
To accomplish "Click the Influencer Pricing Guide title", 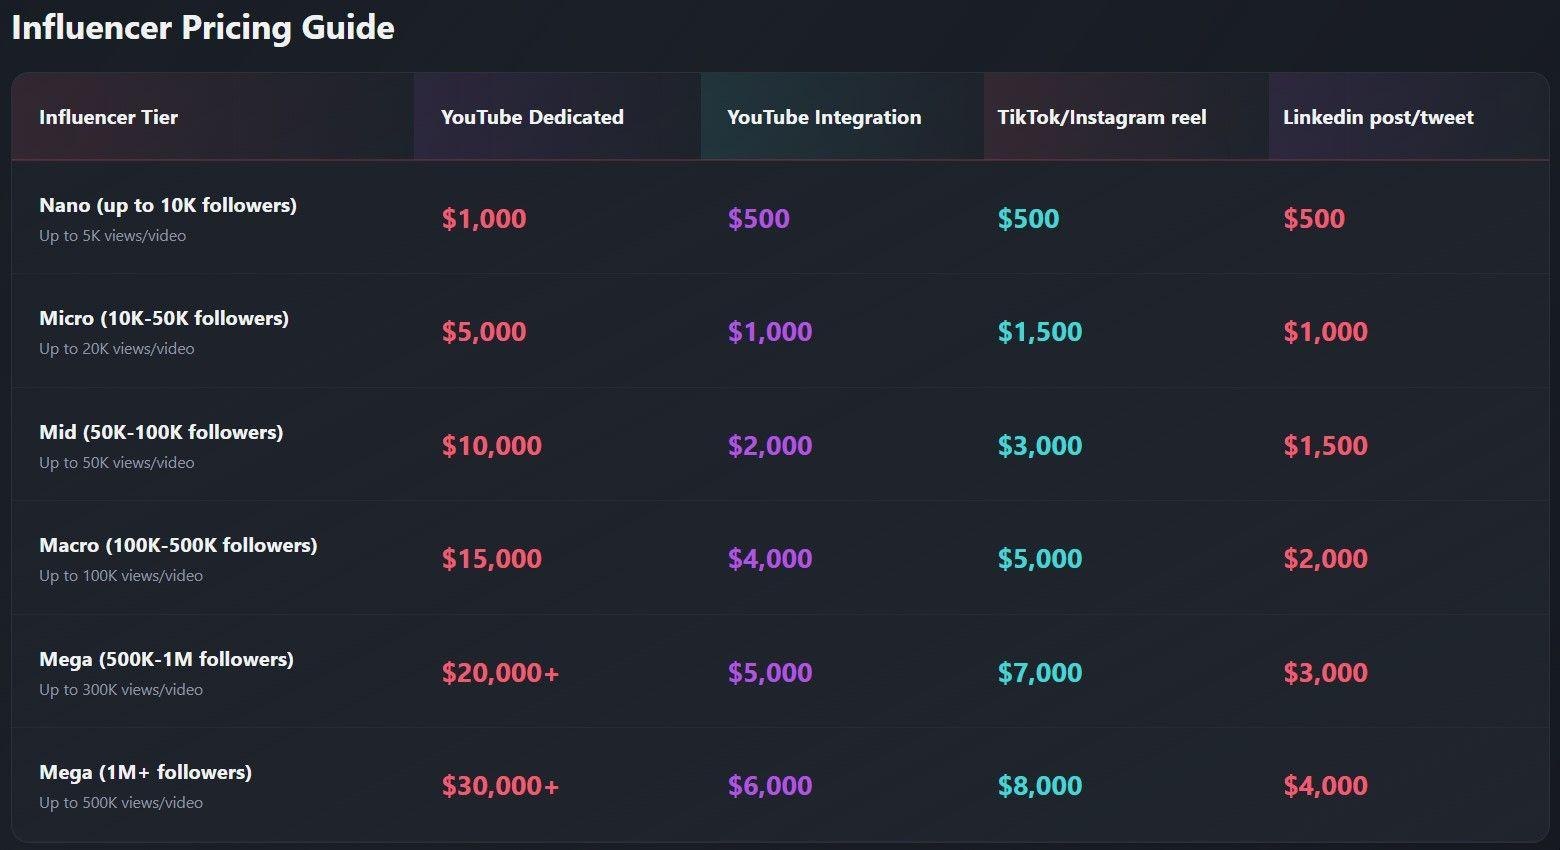I will pos(203,27).
